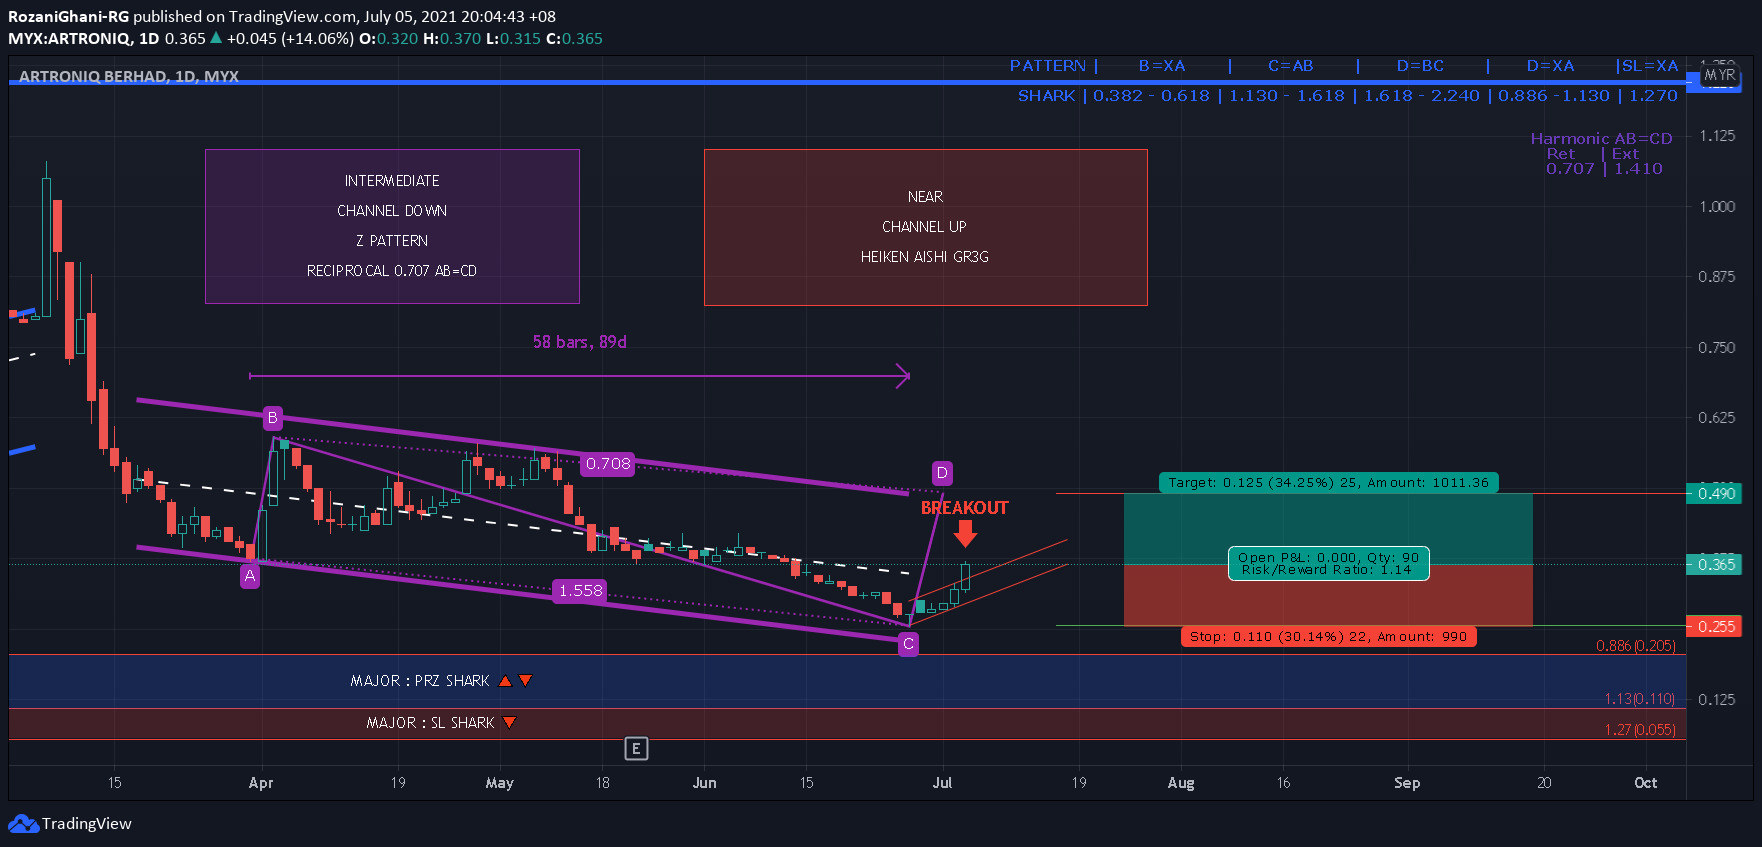Screen dimensions: 1762x847
Task: Click the 'MAJOR : PRZ SHARK' text
Action: pos(420,681)
